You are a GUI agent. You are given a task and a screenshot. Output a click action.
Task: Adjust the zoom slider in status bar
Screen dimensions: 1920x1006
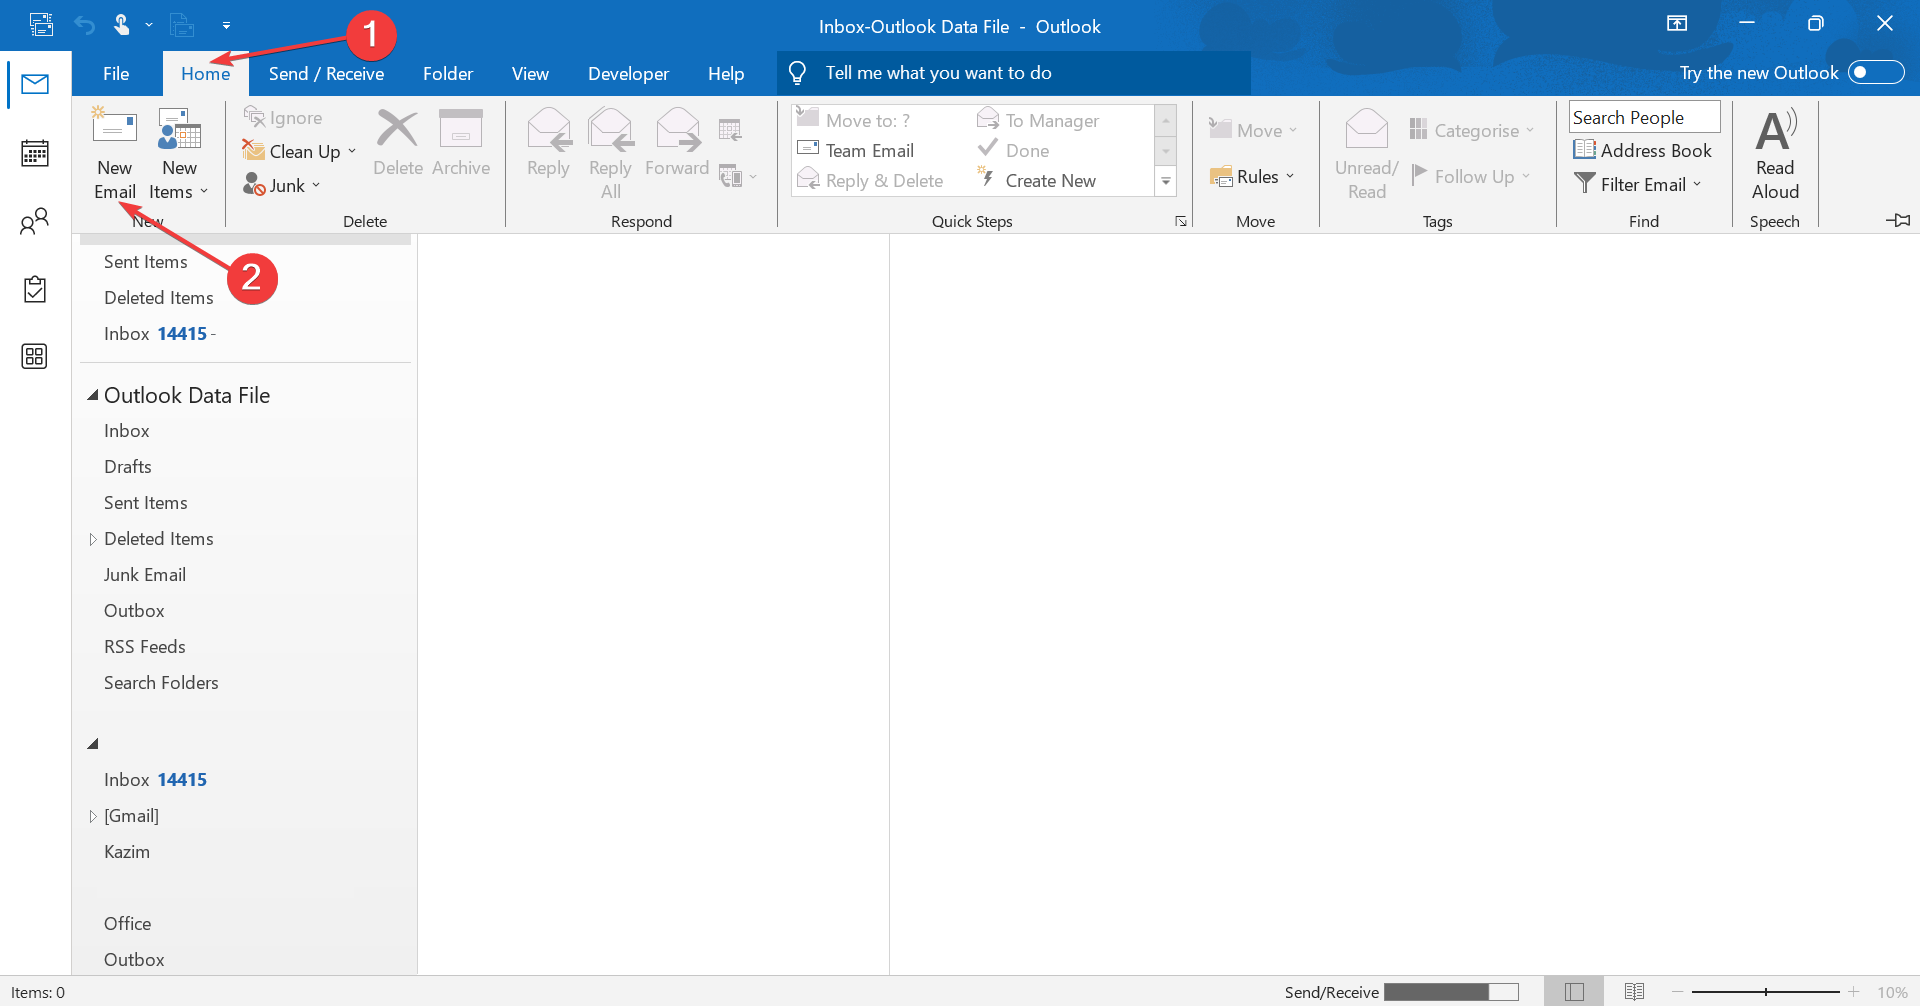click(1765, 991)
